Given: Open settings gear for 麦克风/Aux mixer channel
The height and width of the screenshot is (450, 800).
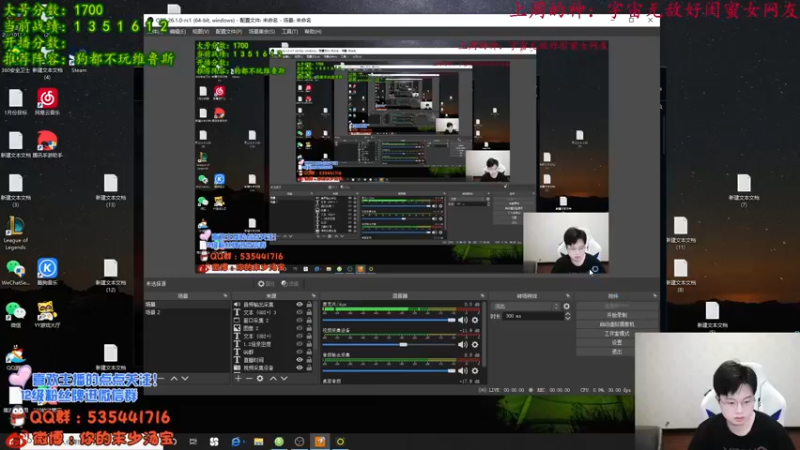Looking at the screenshot, I should [x=475, y=320].
